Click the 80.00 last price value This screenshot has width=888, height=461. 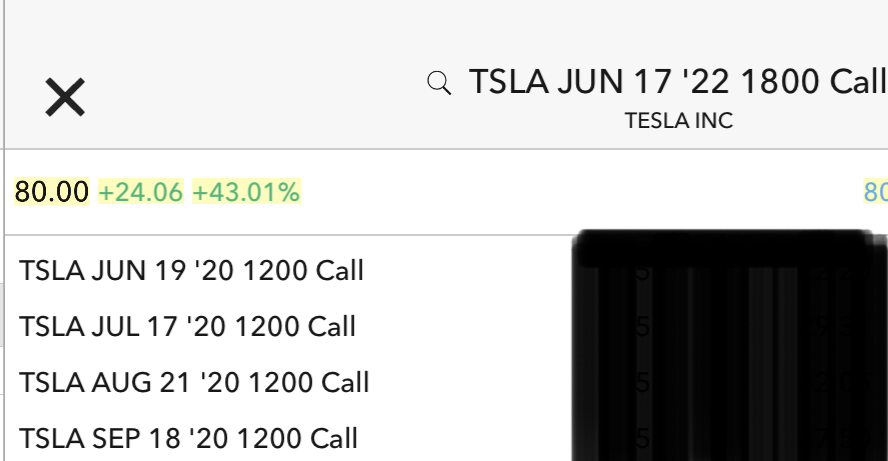(x=52, y=192)
